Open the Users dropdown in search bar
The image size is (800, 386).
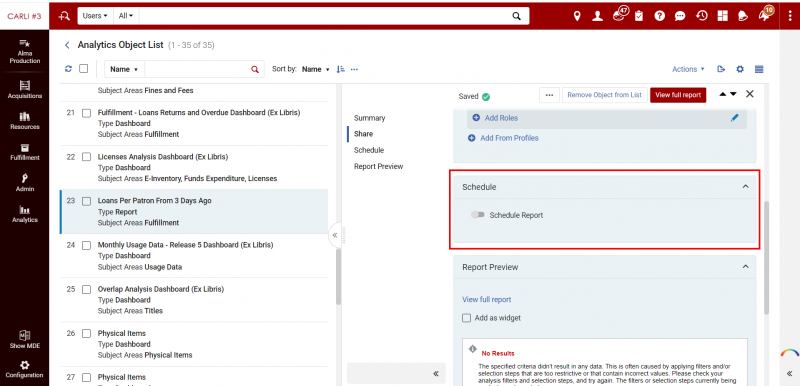tap(95, 16)
